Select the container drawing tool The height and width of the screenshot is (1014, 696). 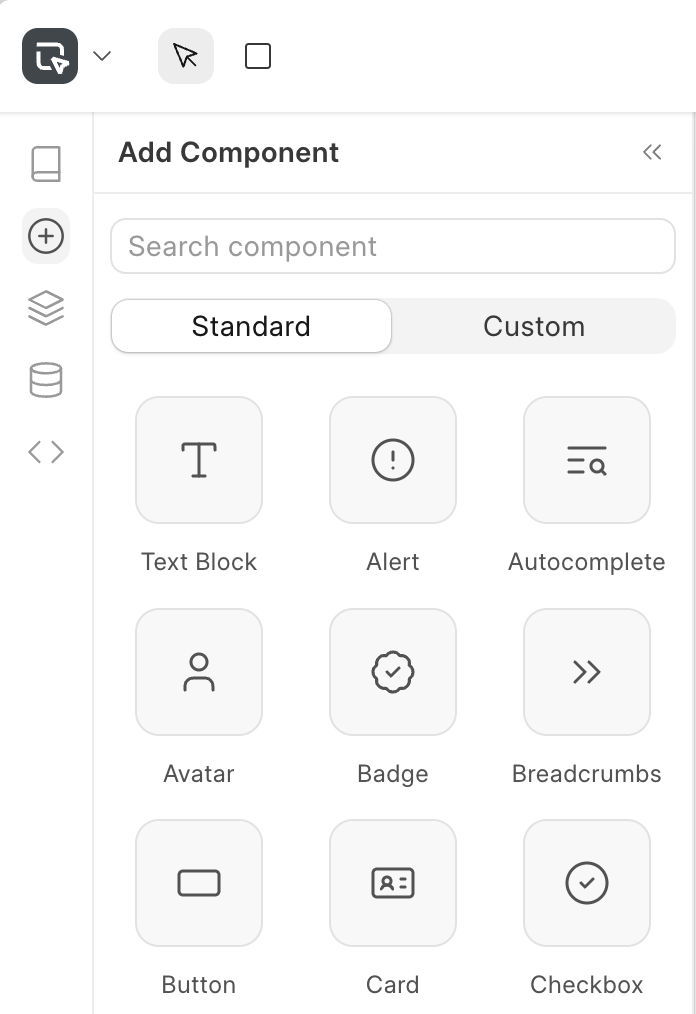(257, 56)
